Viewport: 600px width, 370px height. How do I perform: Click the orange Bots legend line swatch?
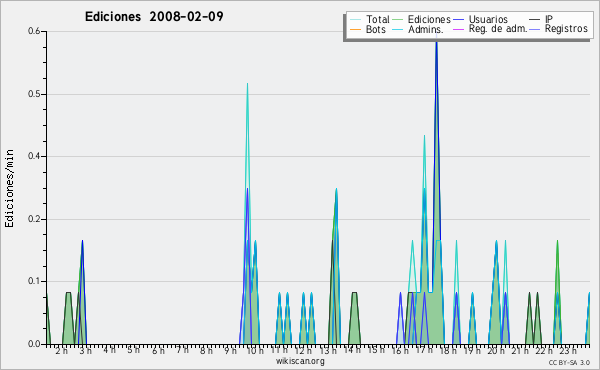coord(355,29)
